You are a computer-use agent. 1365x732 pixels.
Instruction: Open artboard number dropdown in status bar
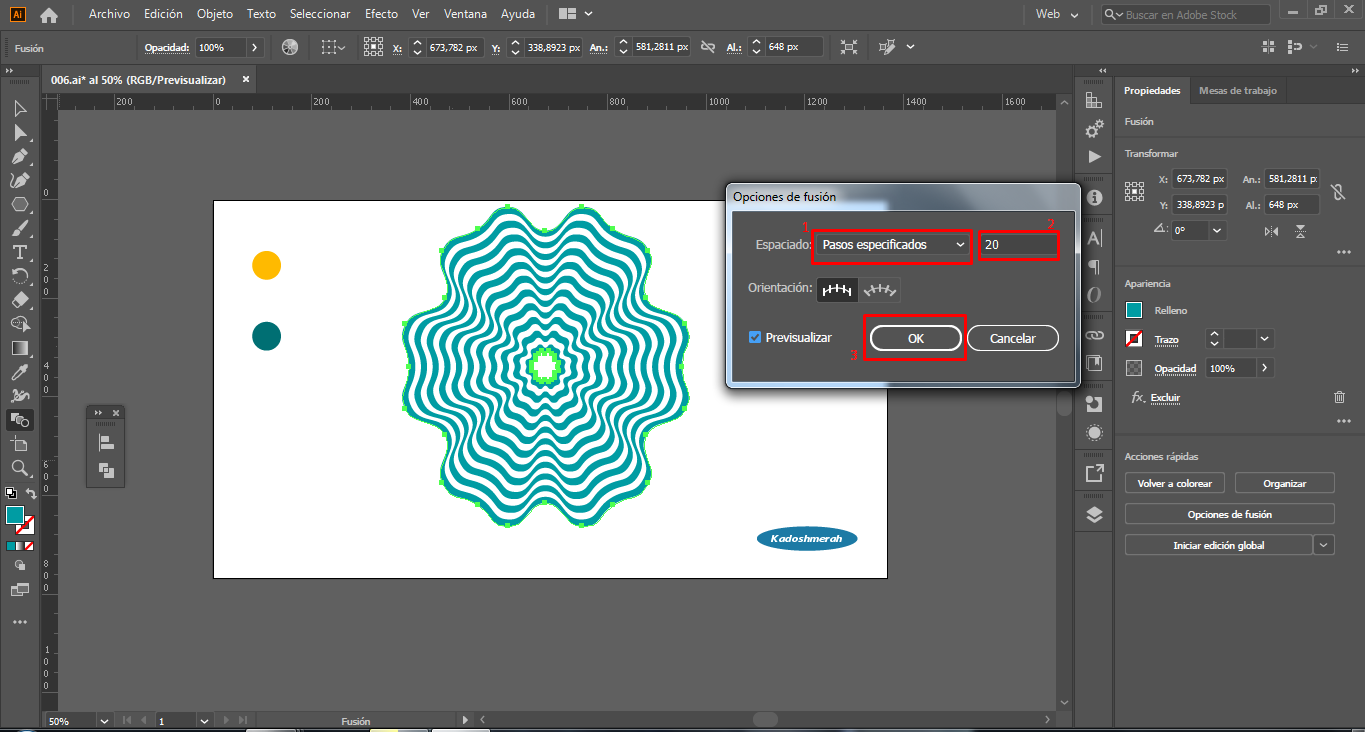pyautogui.click(x=204, y=721)
